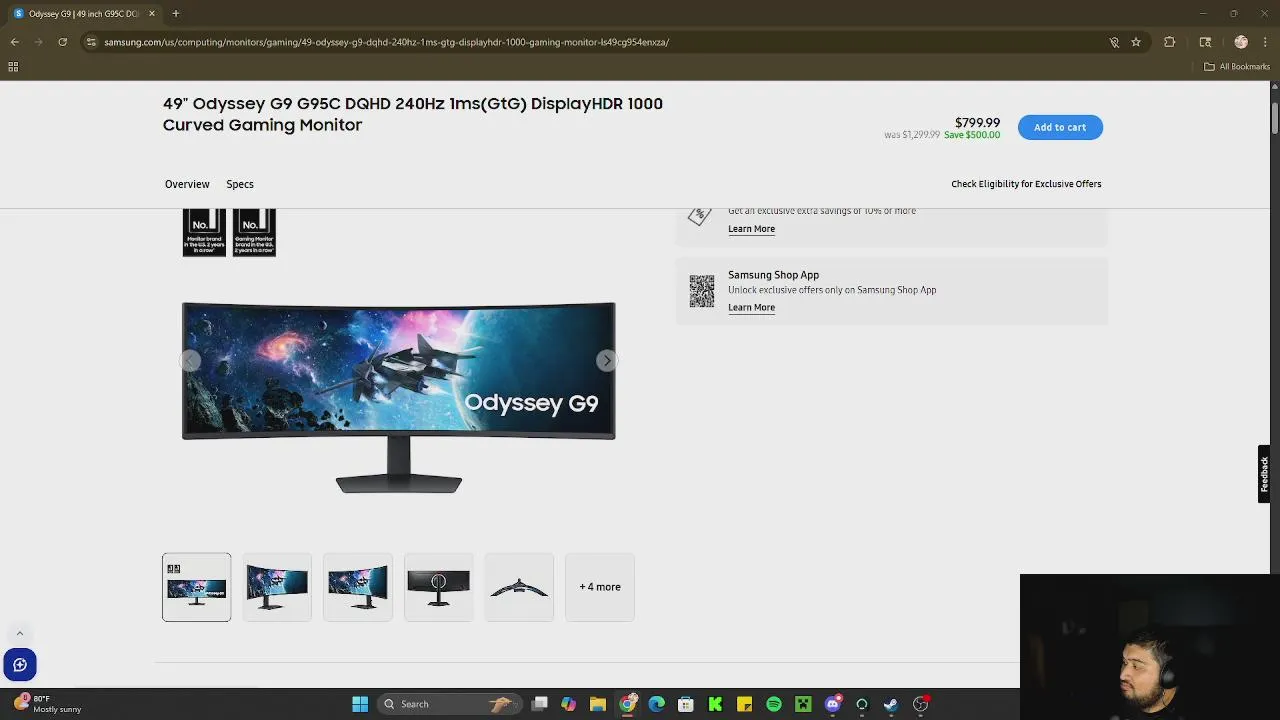Click the main Odyssey G9 product image
Viewport: 1280px width, 720px height.
point(398,397)
